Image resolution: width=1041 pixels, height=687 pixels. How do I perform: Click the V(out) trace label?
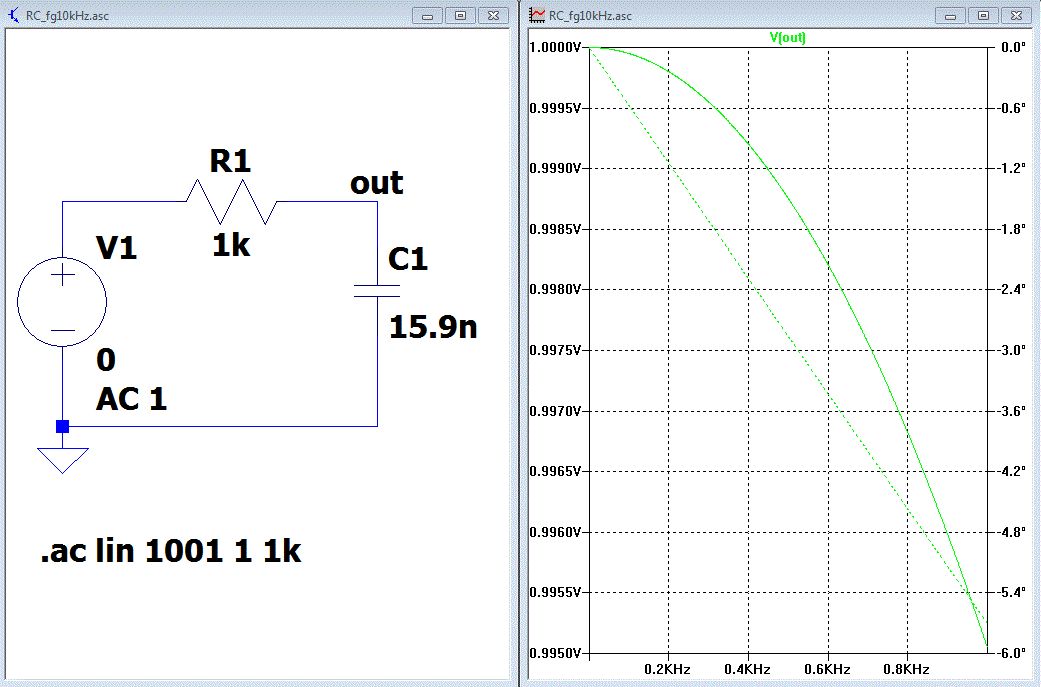[787, 37]
